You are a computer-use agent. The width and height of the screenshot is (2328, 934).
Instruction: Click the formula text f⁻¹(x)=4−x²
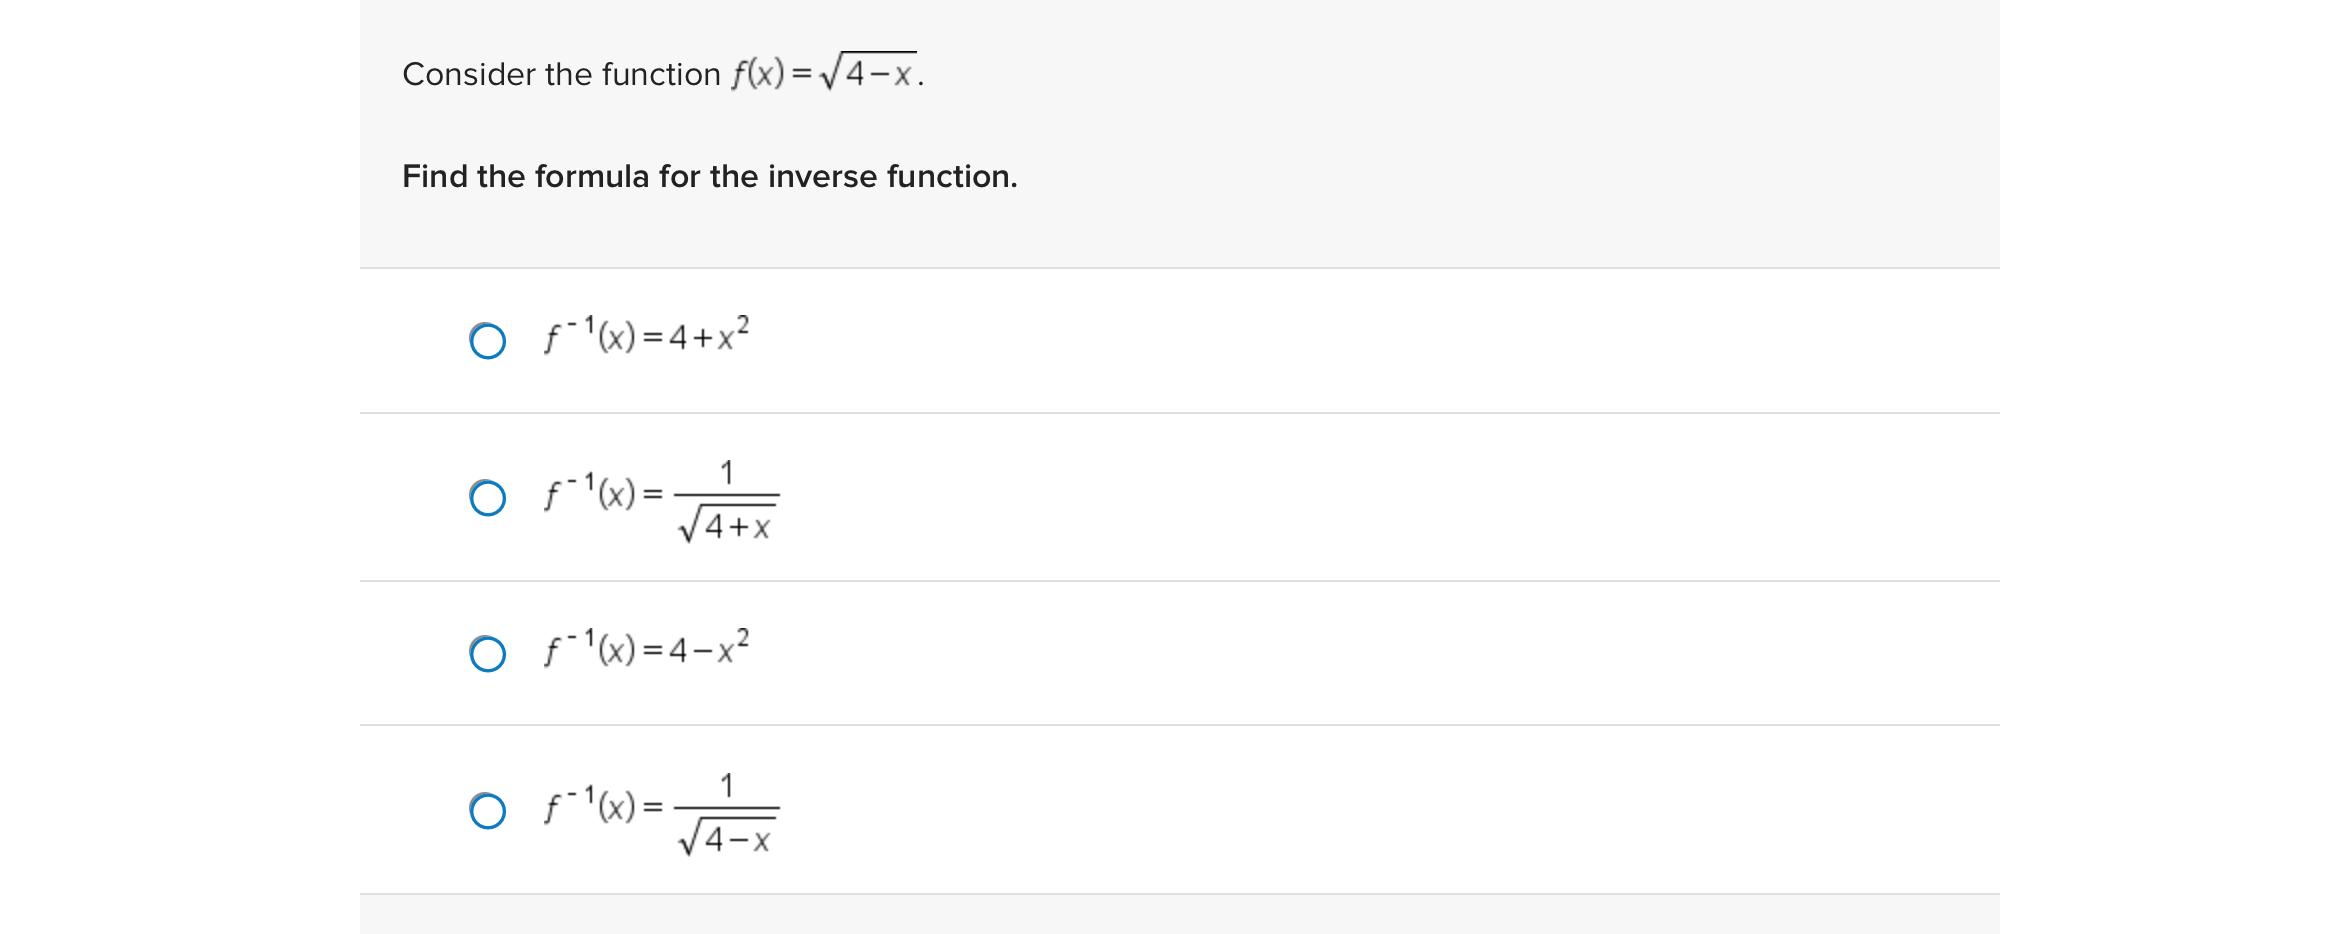646,648
